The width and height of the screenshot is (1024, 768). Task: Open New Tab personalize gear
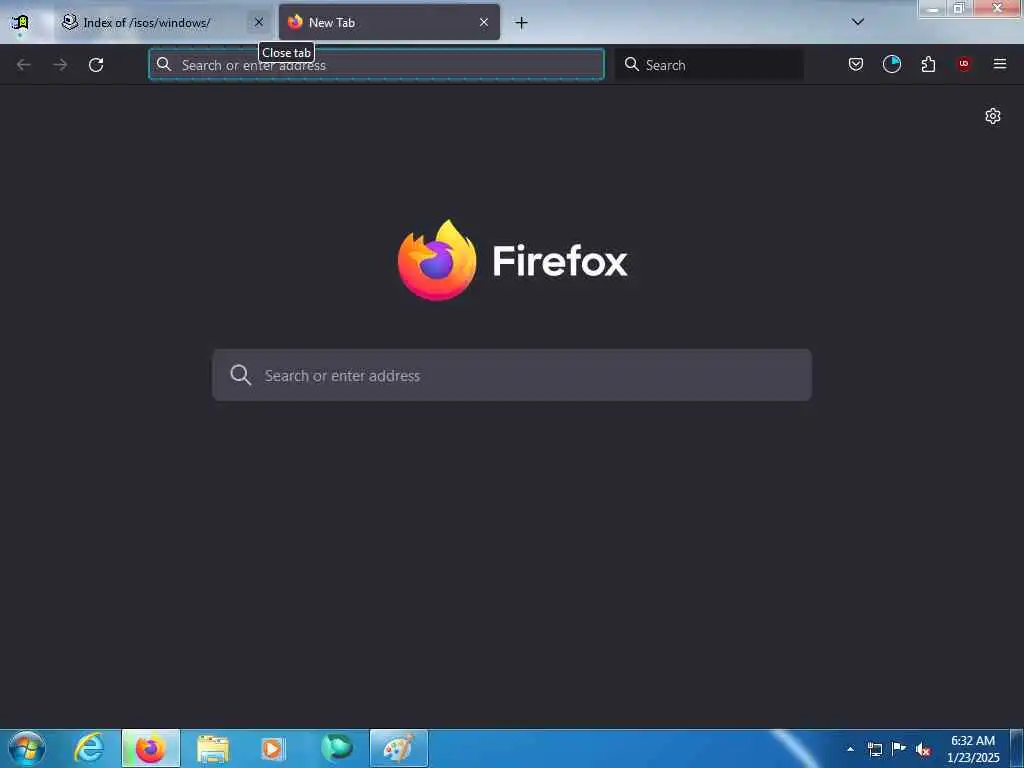point(993,116)
